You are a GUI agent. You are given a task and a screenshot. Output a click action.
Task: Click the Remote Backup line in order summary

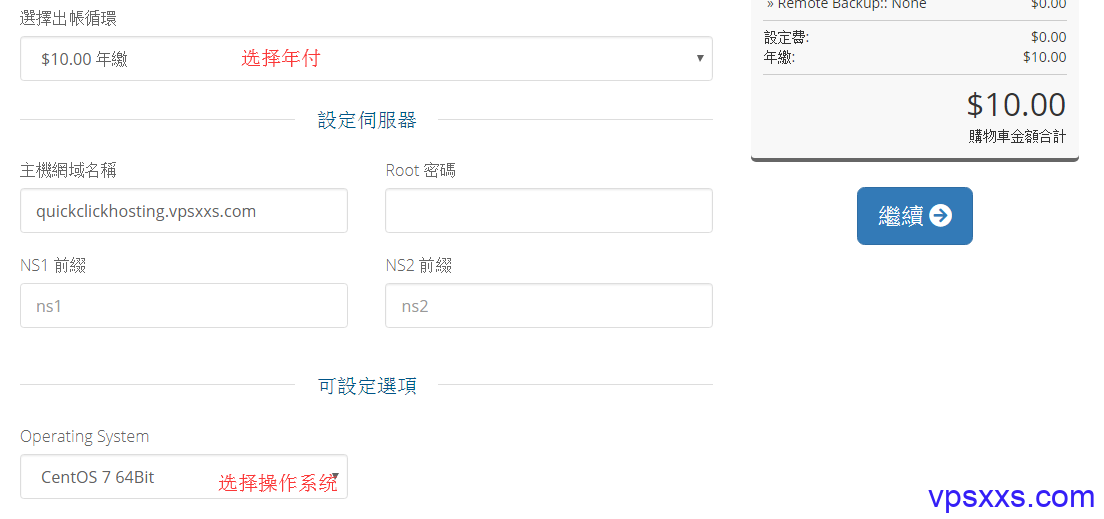pos(915,5)
